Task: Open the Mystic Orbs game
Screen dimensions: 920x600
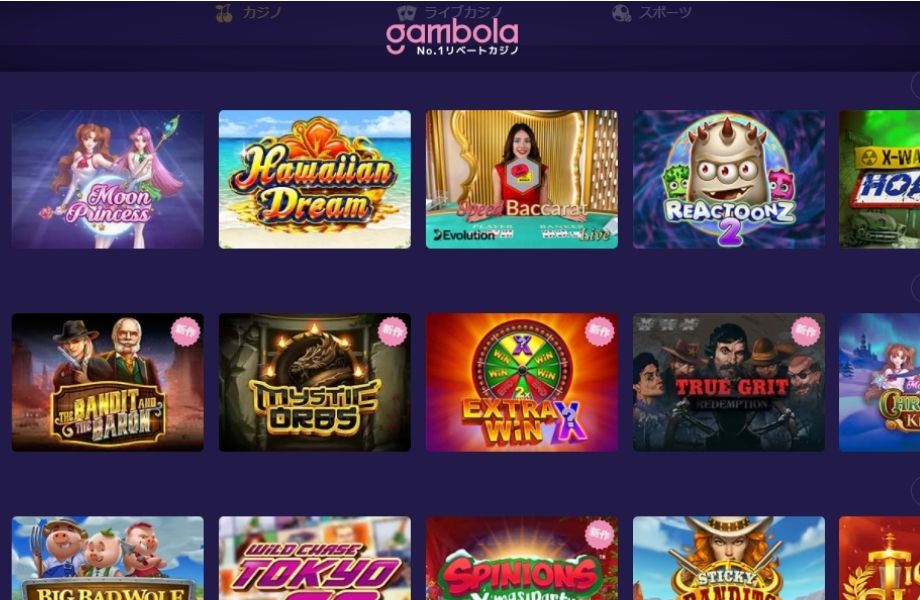Action: pos(314,382)
